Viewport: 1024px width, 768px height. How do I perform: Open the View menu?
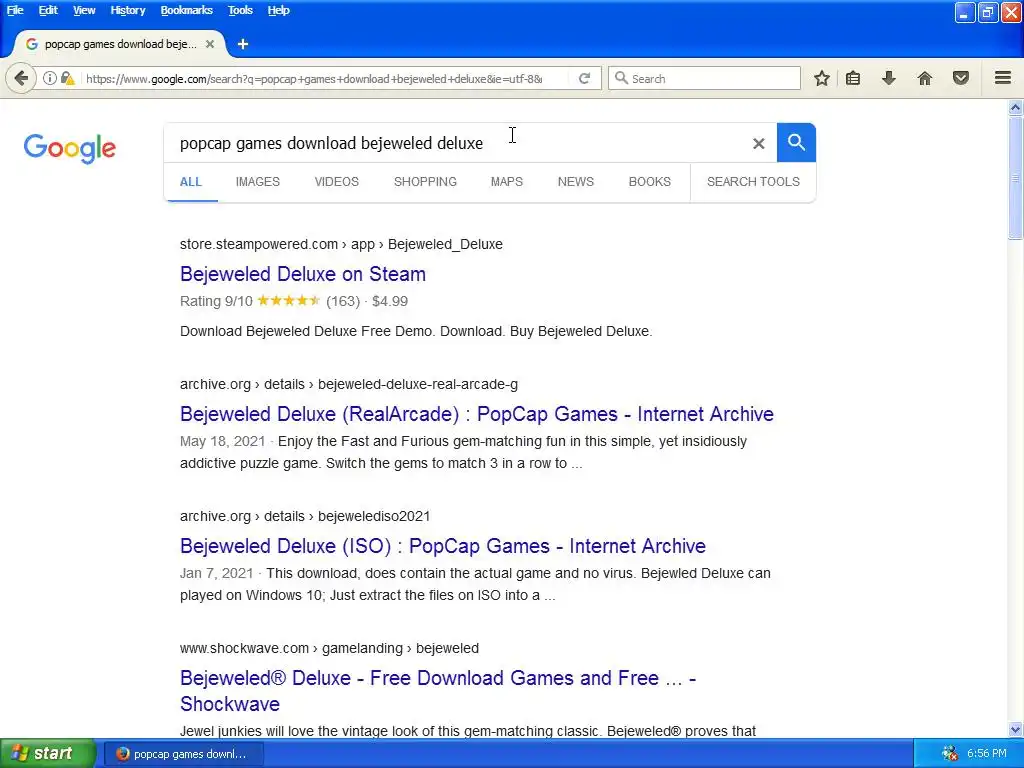pos(84,10)
